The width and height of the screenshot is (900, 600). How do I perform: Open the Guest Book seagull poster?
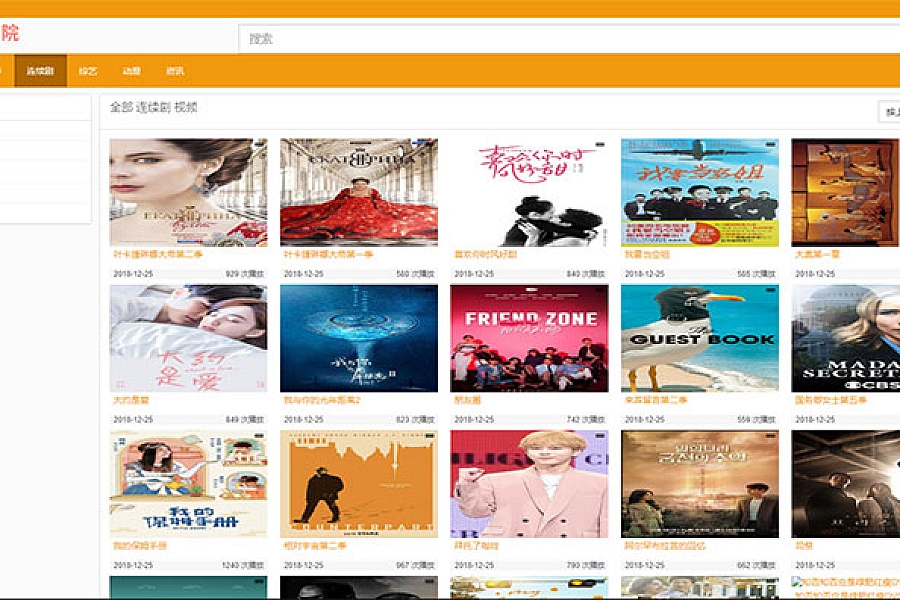pos(700,338)
